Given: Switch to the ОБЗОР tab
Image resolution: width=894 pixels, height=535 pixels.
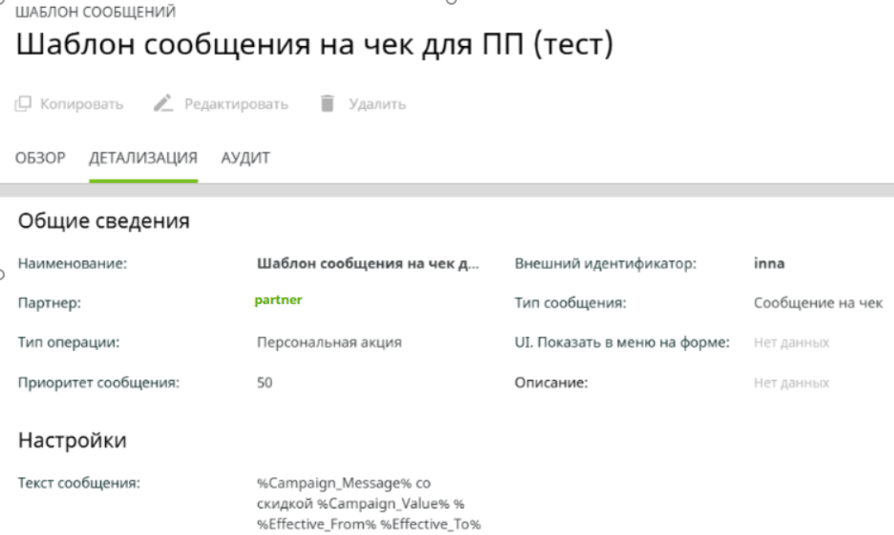Looking at the screenshot, I should [x=40, y=158].
